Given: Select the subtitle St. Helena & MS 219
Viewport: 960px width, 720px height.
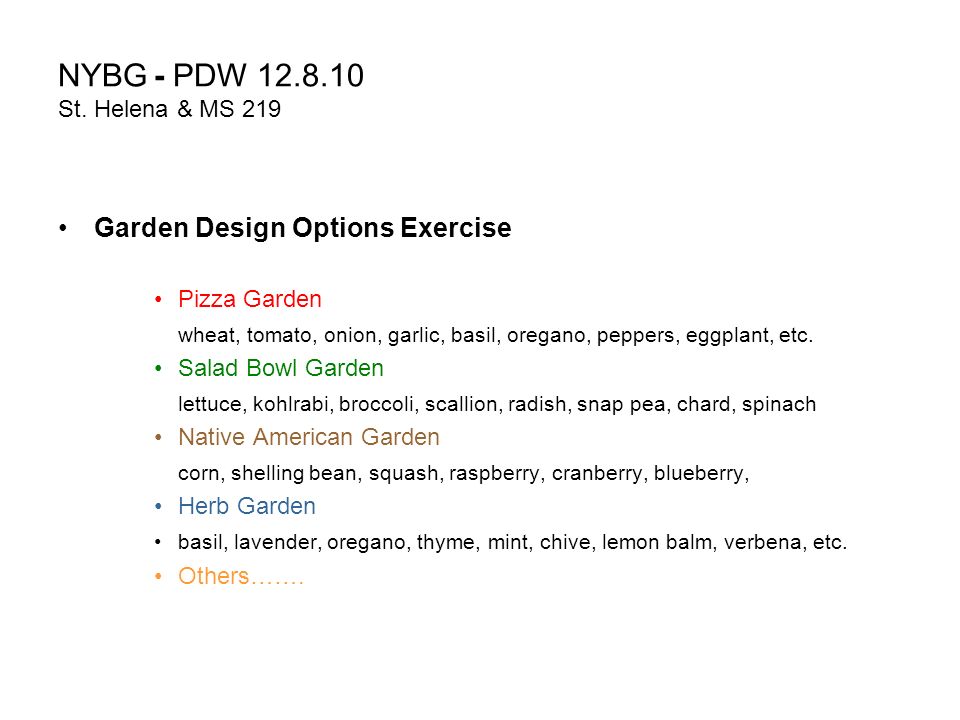Looking at the screenshot, I should pos(170,110).
